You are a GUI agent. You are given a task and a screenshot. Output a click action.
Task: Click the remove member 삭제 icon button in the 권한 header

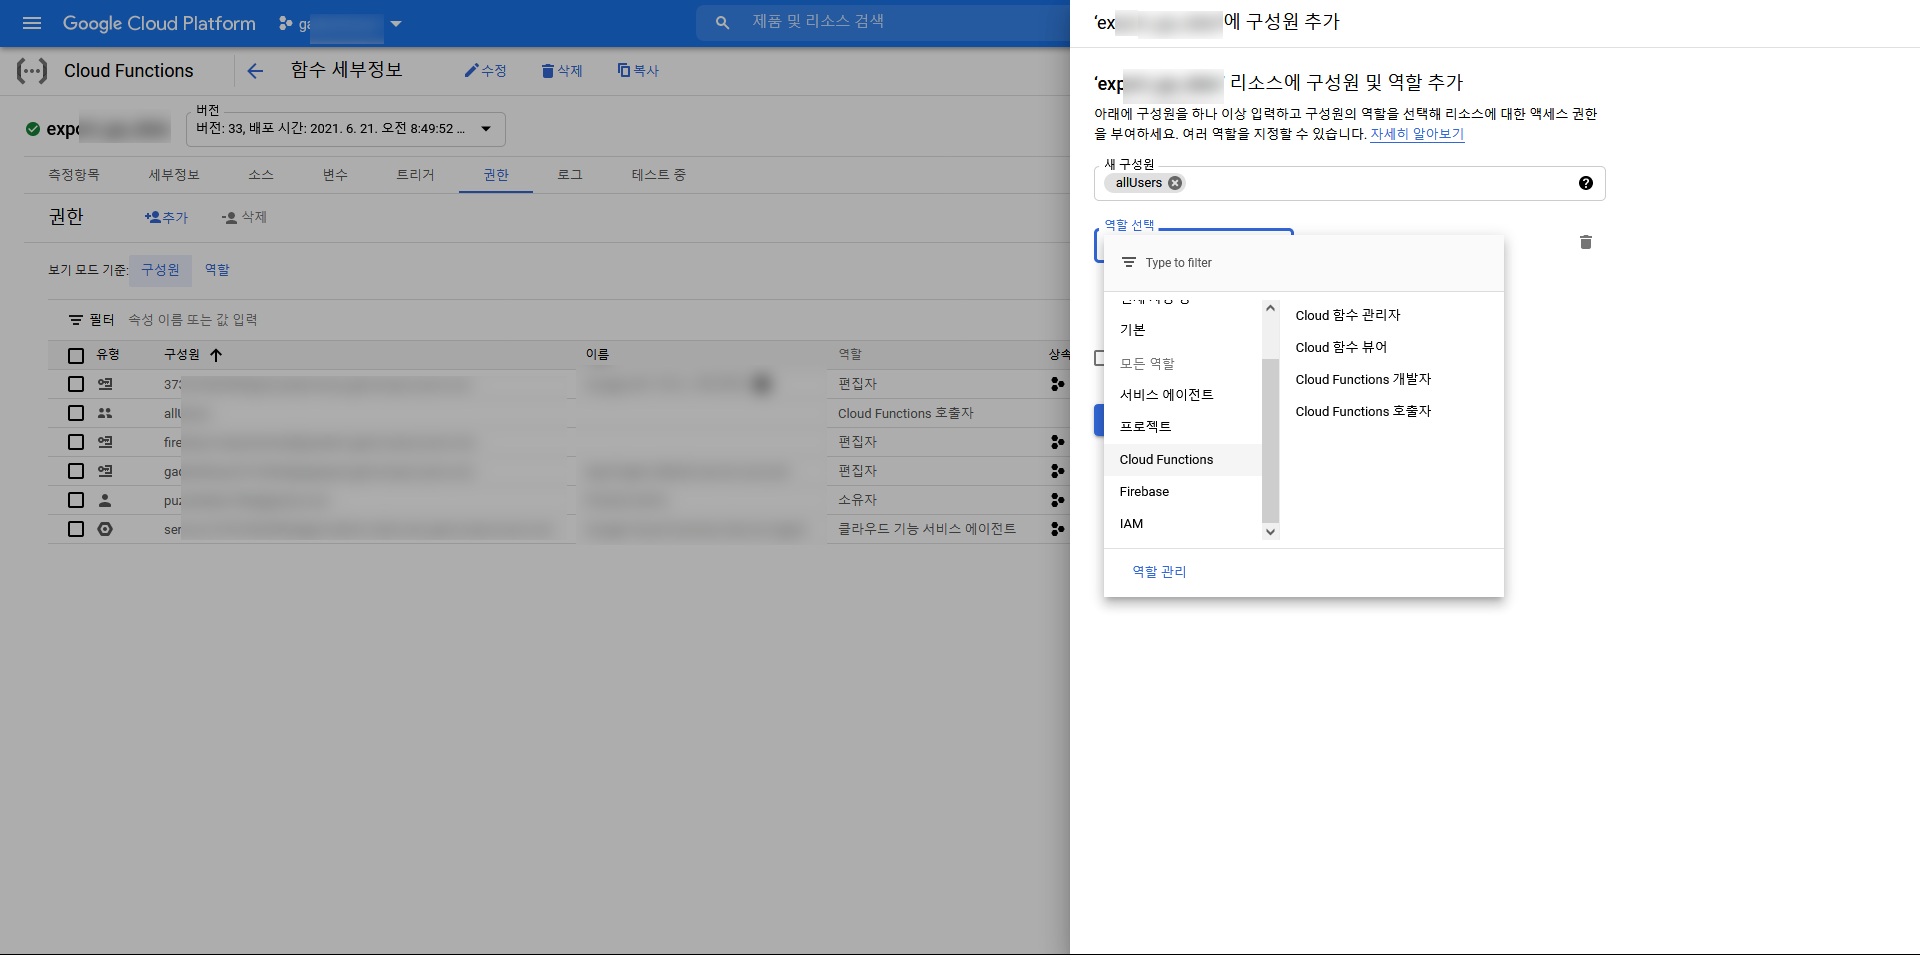[x=244, y=217]
